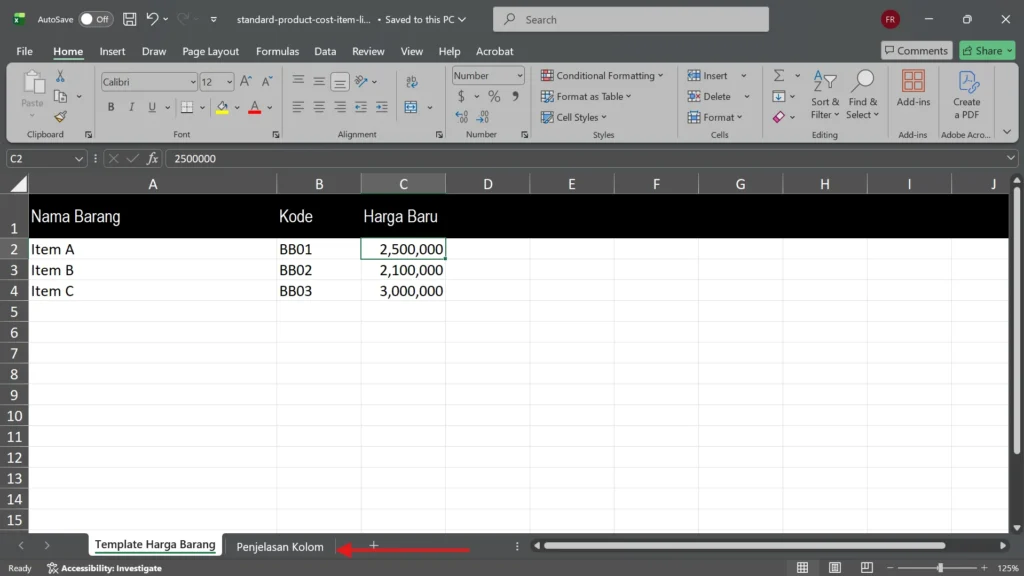1024x576 pixels.
Task: Open the Number Format dropdown
Action: click(x=519, y=75)
